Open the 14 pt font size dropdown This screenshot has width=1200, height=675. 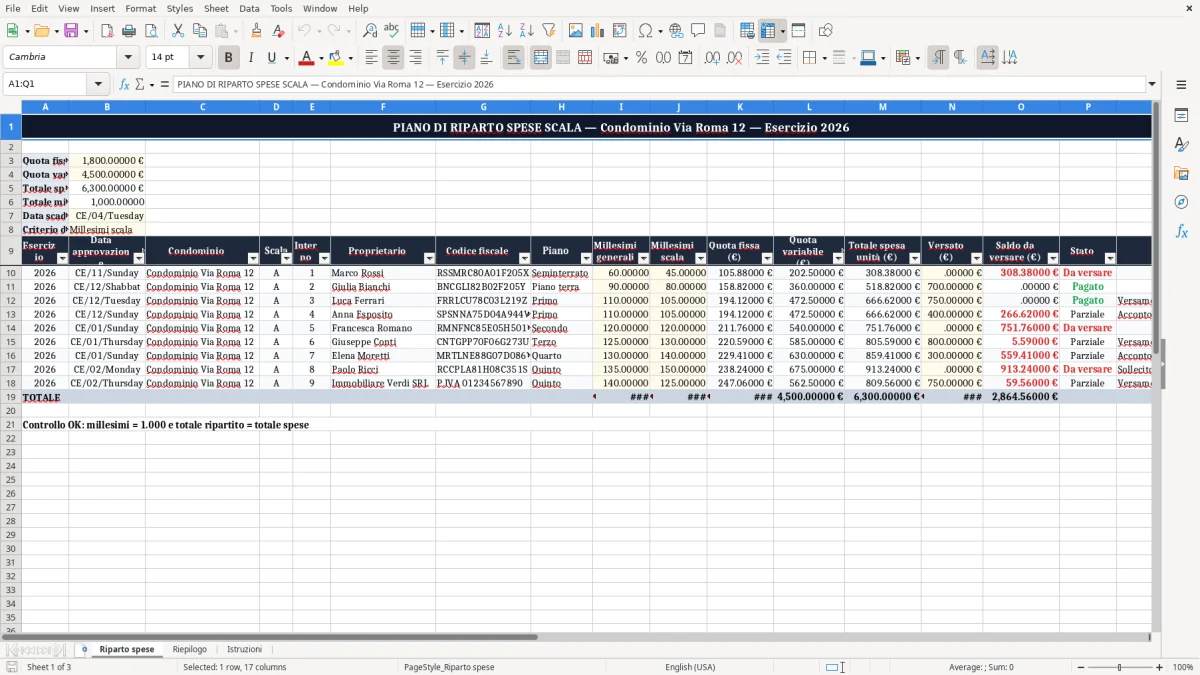pyautogui.click(x=201, y=58)
